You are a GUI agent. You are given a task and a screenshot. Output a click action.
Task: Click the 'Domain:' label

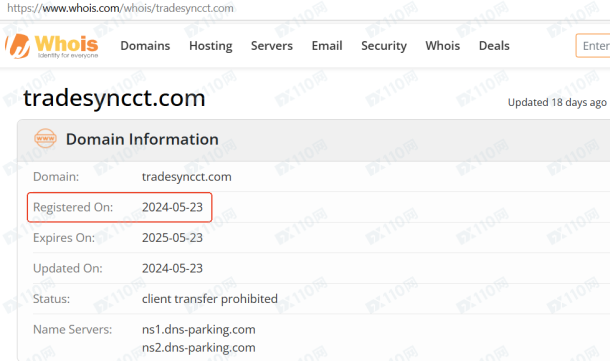56,177
